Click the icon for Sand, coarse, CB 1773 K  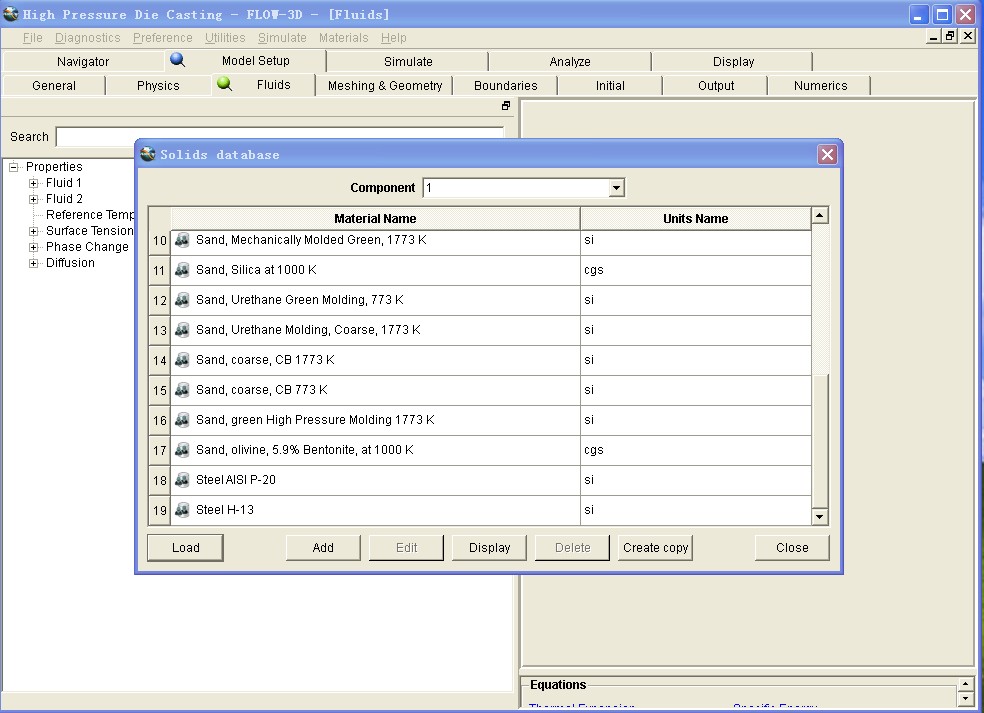coord(182,360)
